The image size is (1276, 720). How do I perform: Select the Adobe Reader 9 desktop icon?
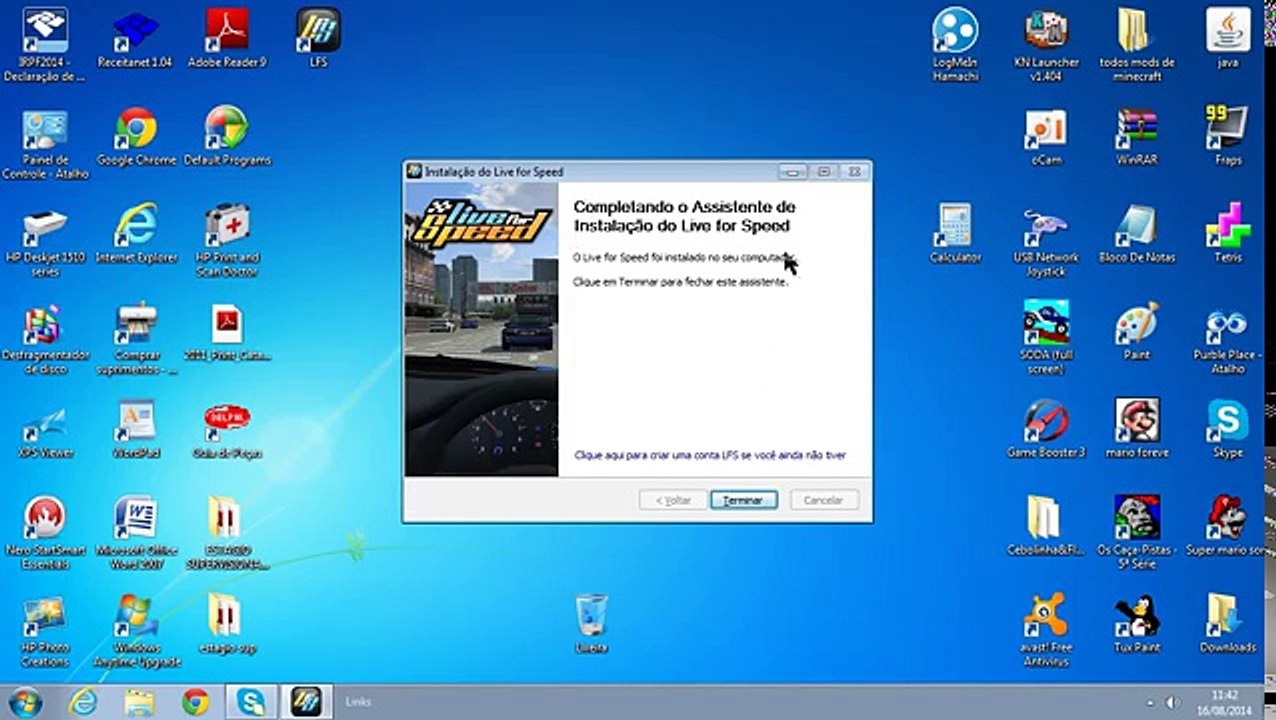coord(227,38)
